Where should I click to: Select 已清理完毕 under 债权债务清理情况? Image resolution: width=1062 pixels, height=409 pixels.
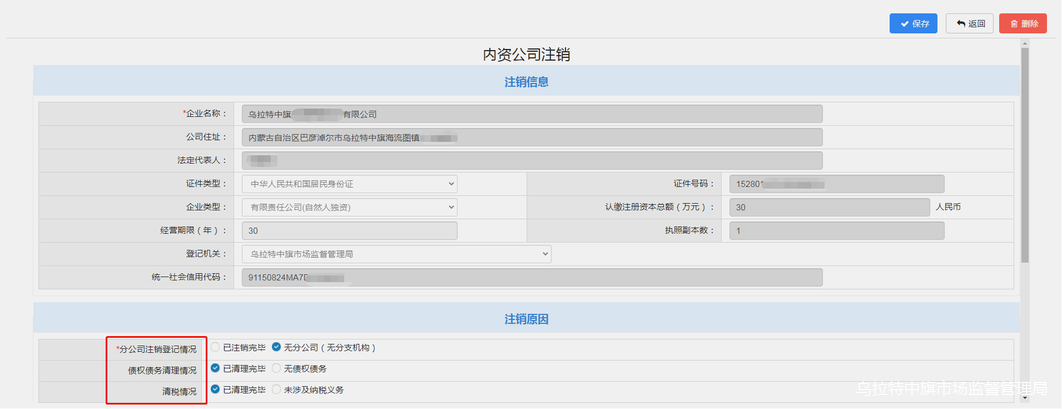pos(216,369)
